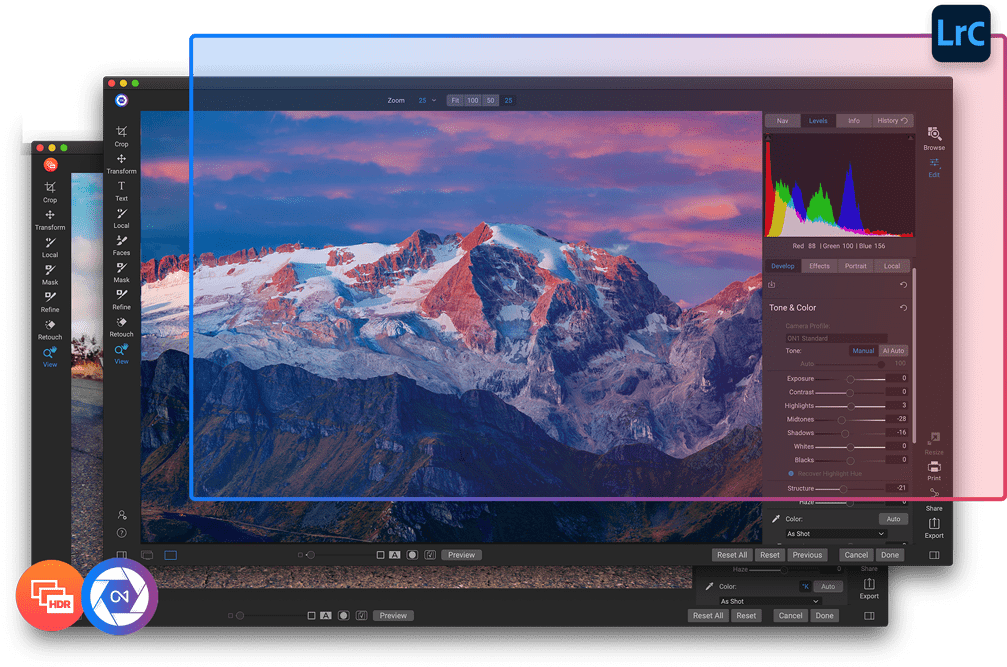Image resolution: width=1007 pixels, height=667 pixels.
Task: Click the Fit zoom button
Action: point(455,100)
